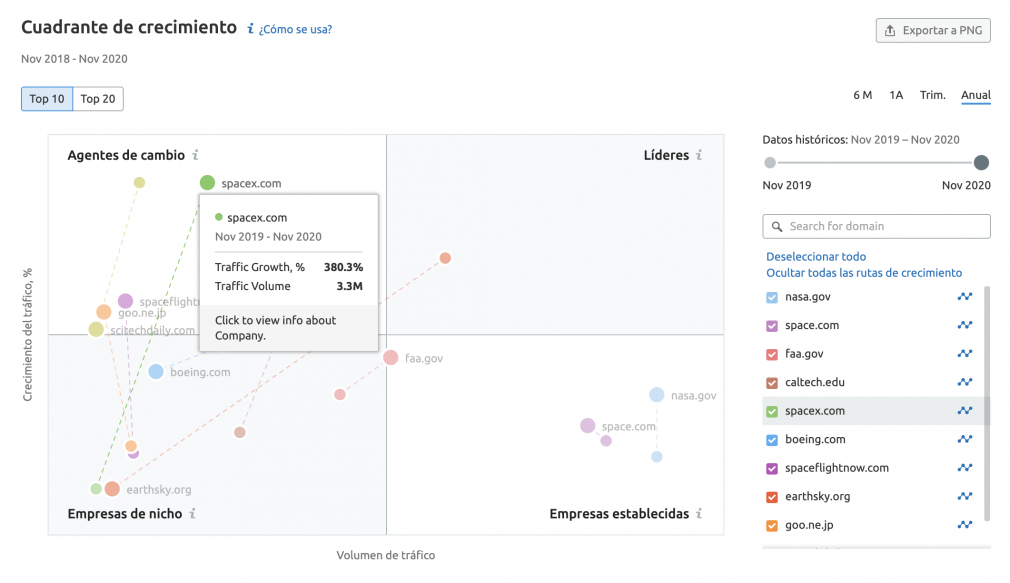The width and height of the screenshot is (1010, 583).
Task: Uncheck the space.com checkbox
Action: pyautogui.click(x=772, y=326)
